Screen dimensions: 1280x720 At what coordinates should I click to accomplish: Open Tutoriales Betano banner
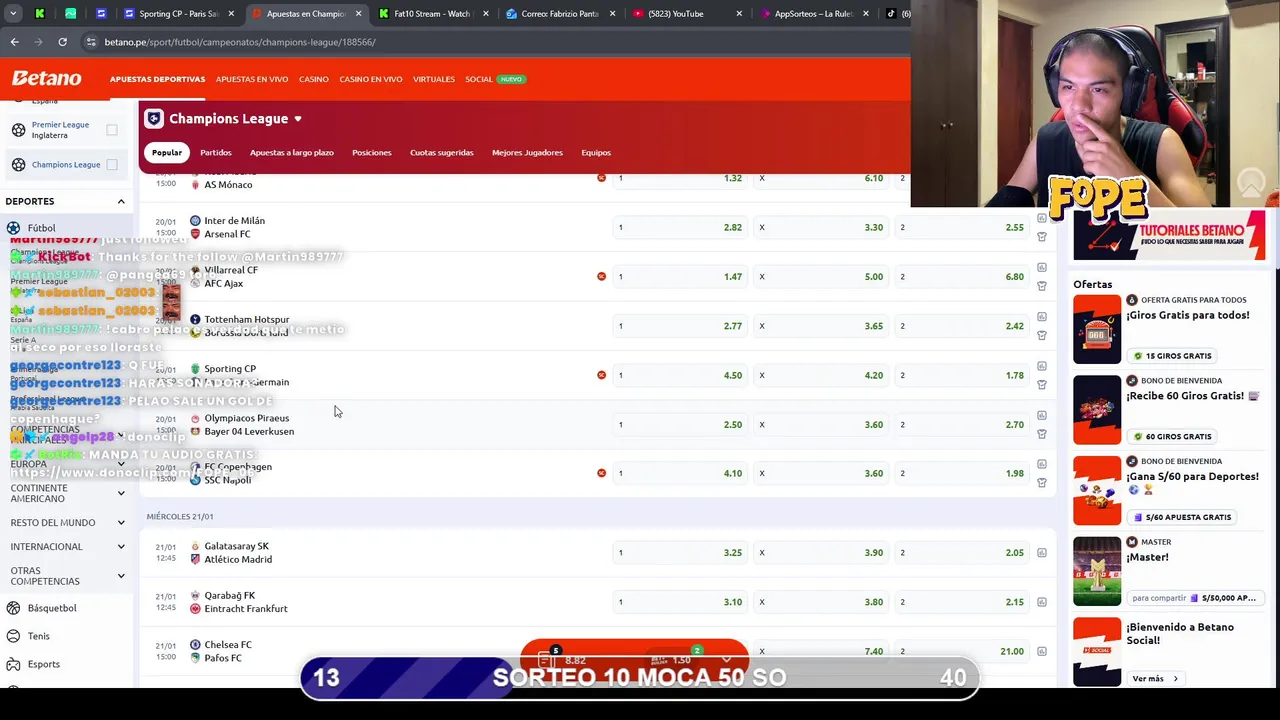[x=1169, y=235]
